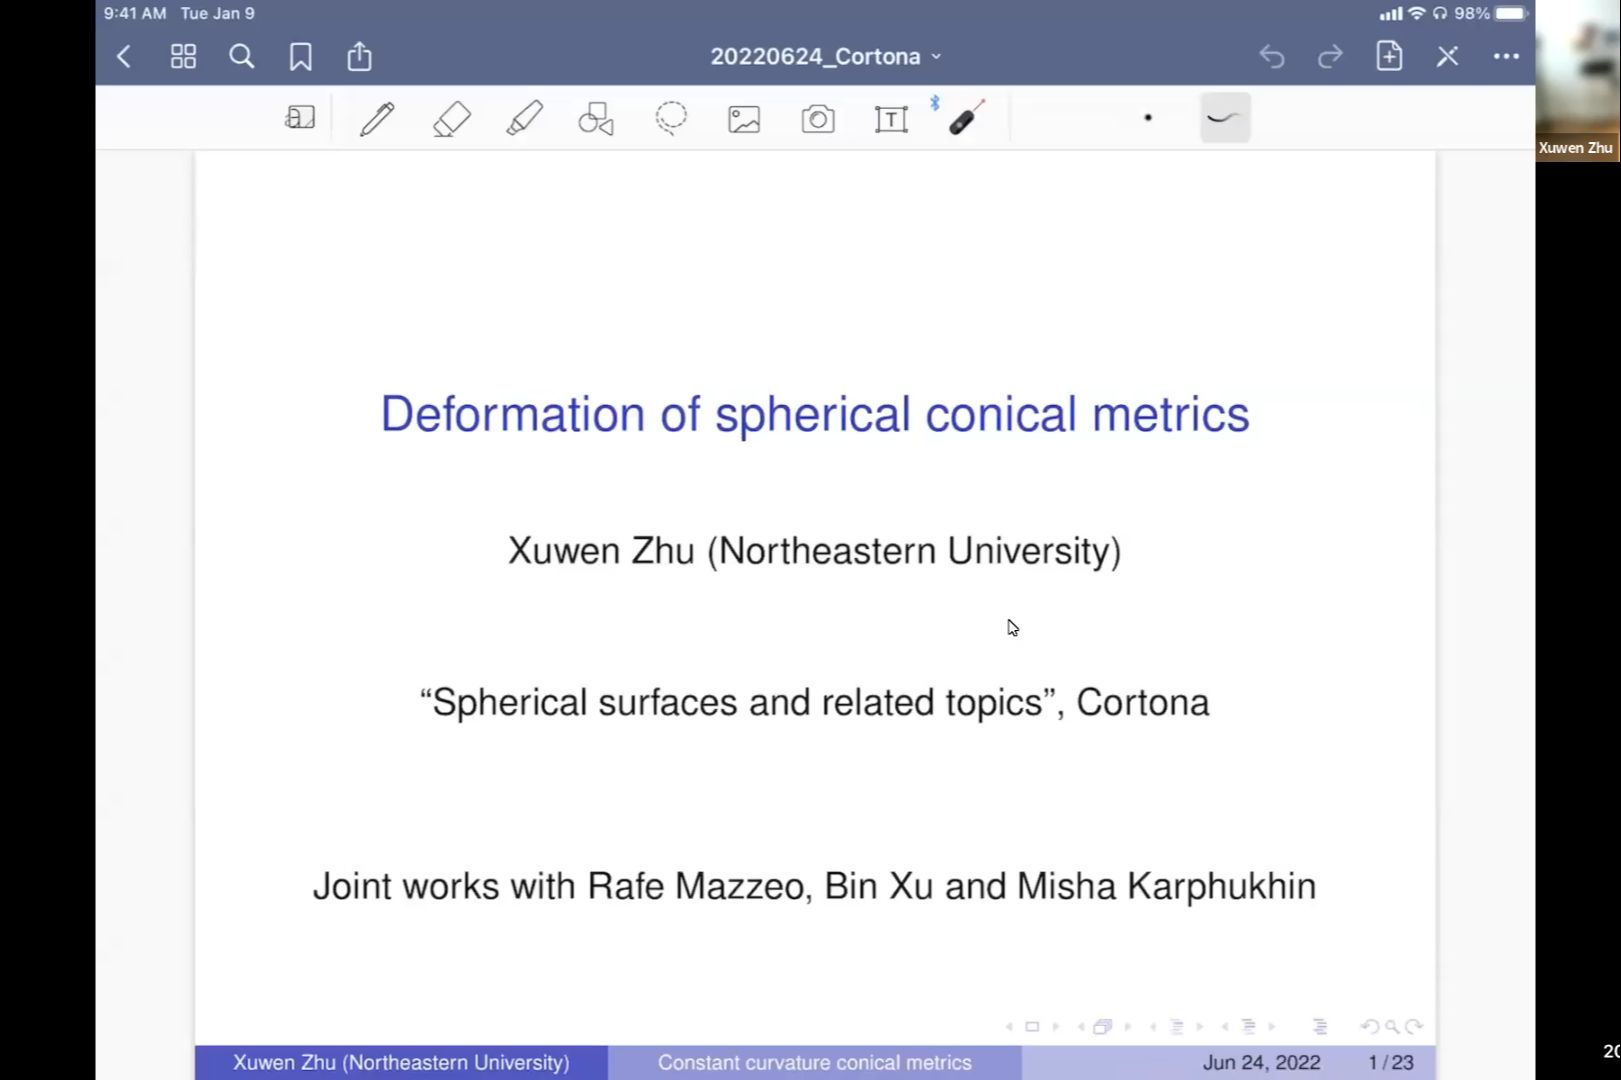Go back with the left chevron arrow
Viewport: 1621px width, 1080px height.
click(x=124, y=56)
